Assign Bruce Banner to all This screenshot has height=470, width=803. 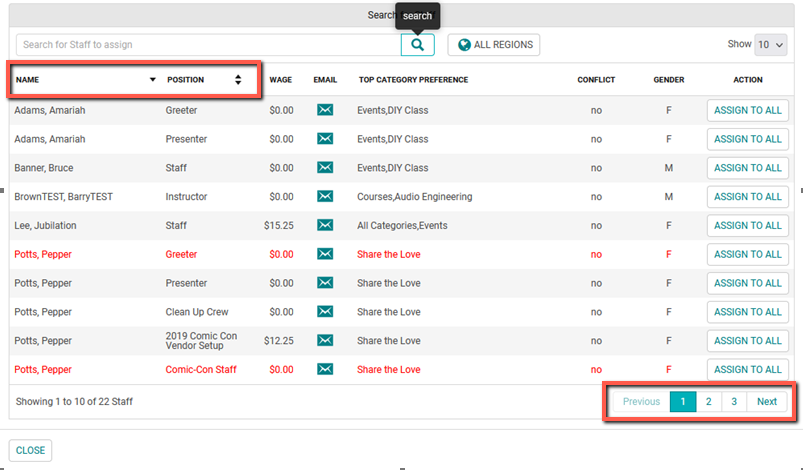(x=747, y=168)
